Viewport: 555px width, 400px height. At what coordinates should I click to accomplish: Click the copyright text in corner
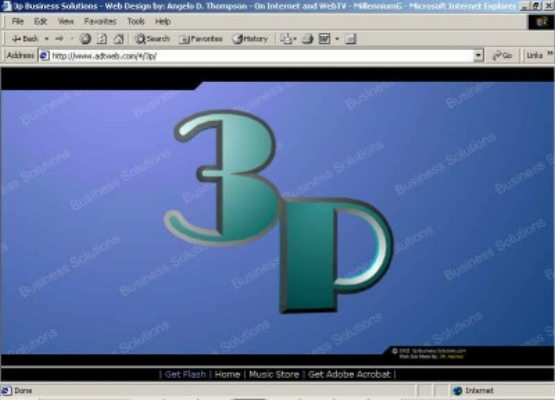[x=429, y=353]
